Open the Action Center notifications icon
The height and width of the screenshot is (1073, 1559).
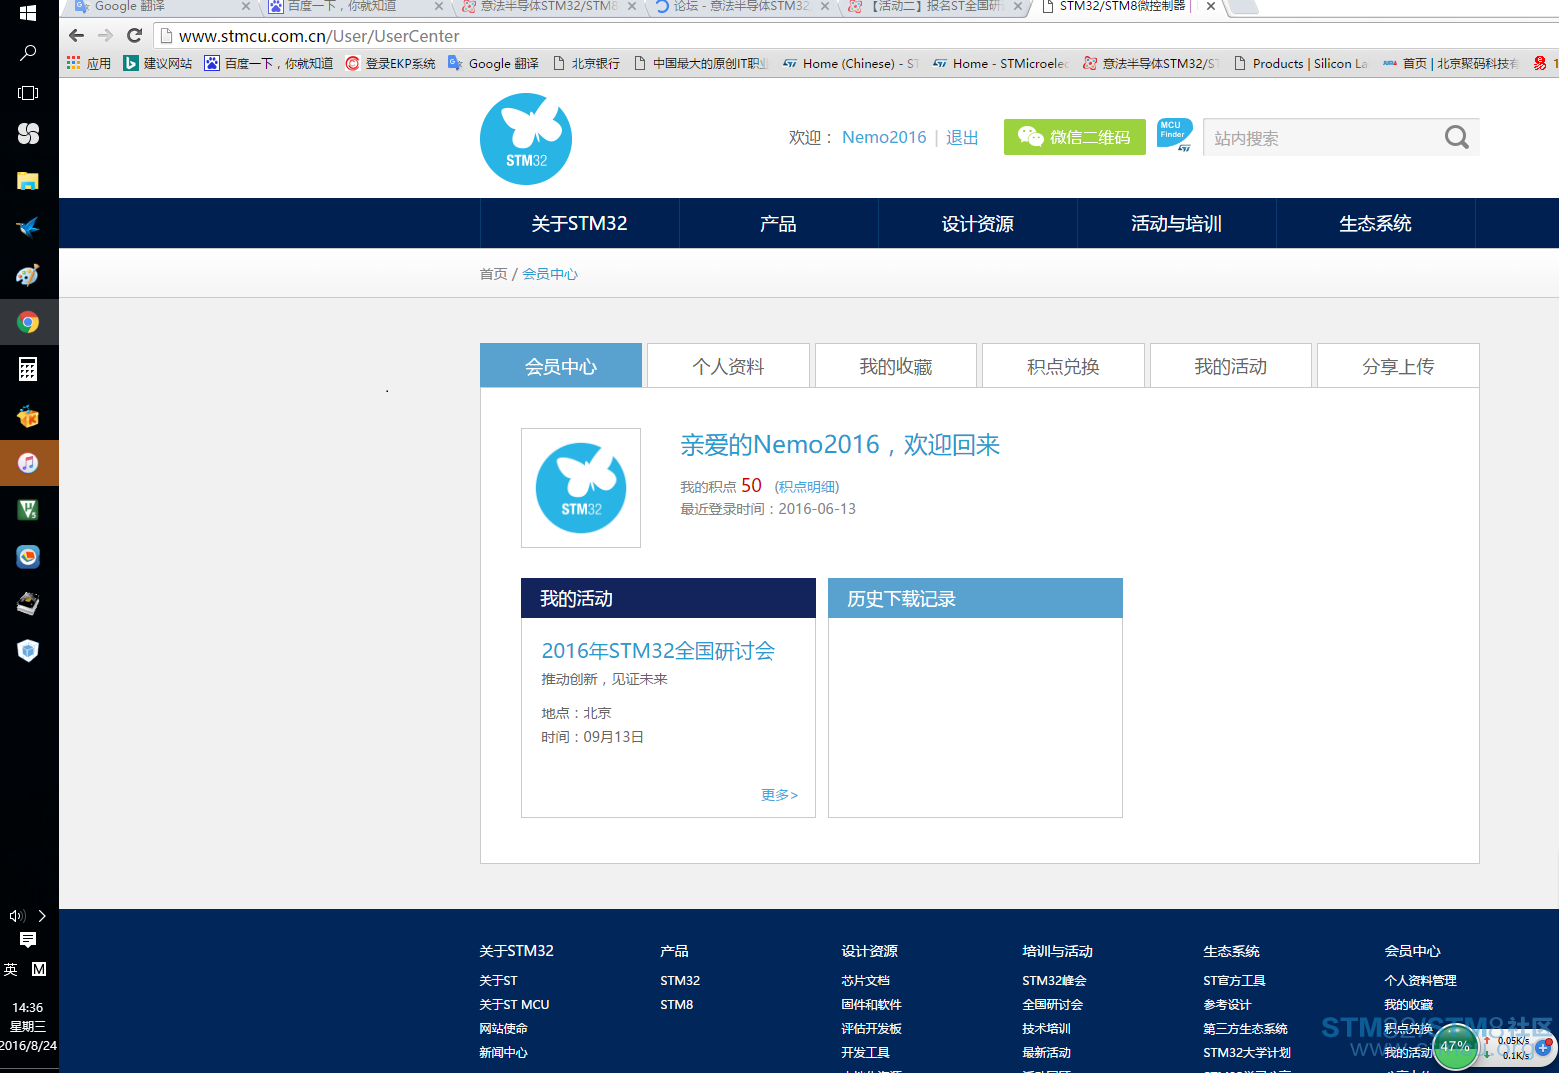tap(28, 940)
